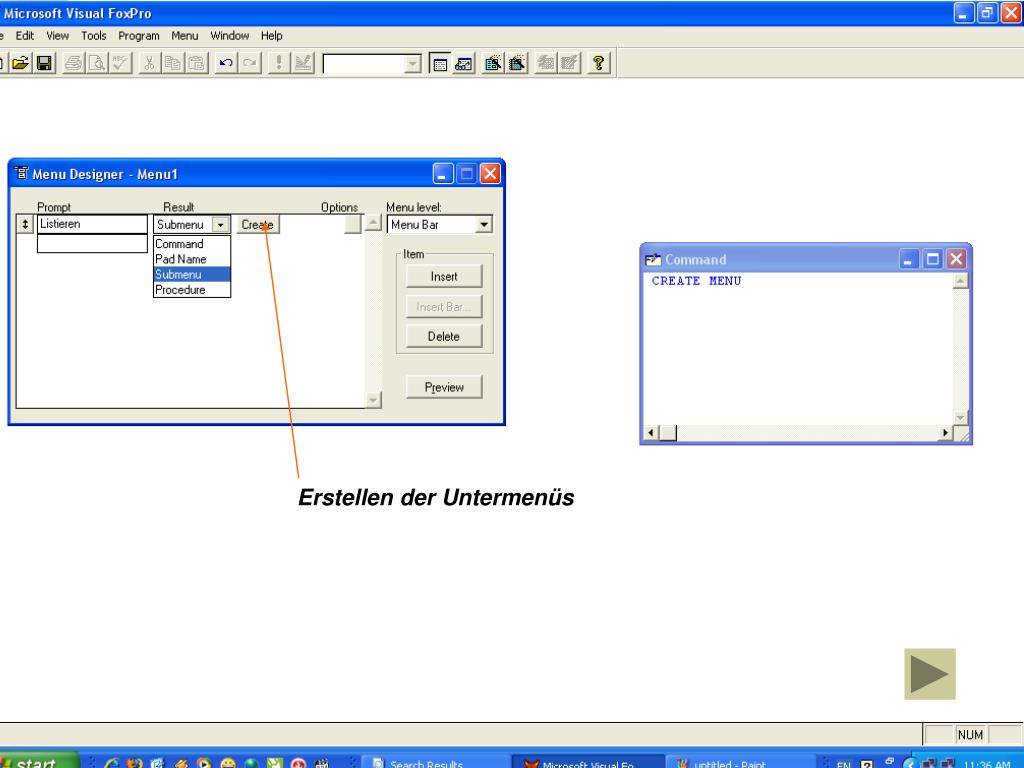The height and width of the screenshot is (768, 1024).
Task: Launch the Report wizard toolbar icon
Action: coord(517,63)
